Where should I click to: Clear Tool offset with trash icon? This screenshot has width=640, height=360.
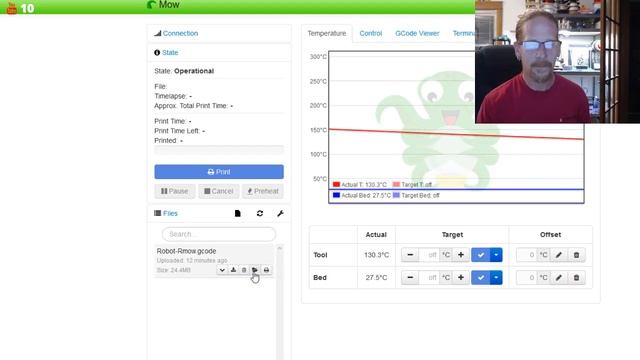click(x=576, y=255)
